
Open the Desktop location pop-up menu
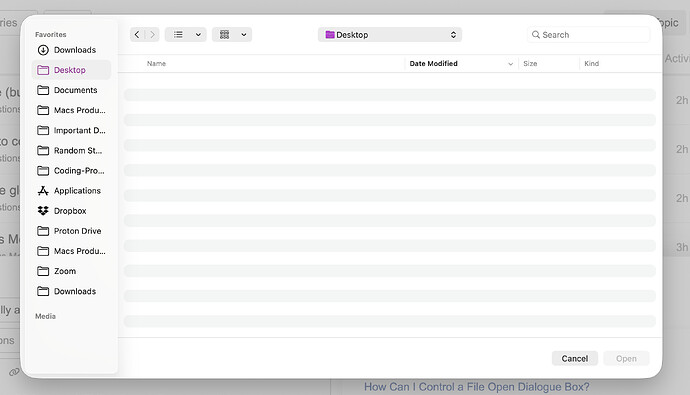(x=389, y=35)
